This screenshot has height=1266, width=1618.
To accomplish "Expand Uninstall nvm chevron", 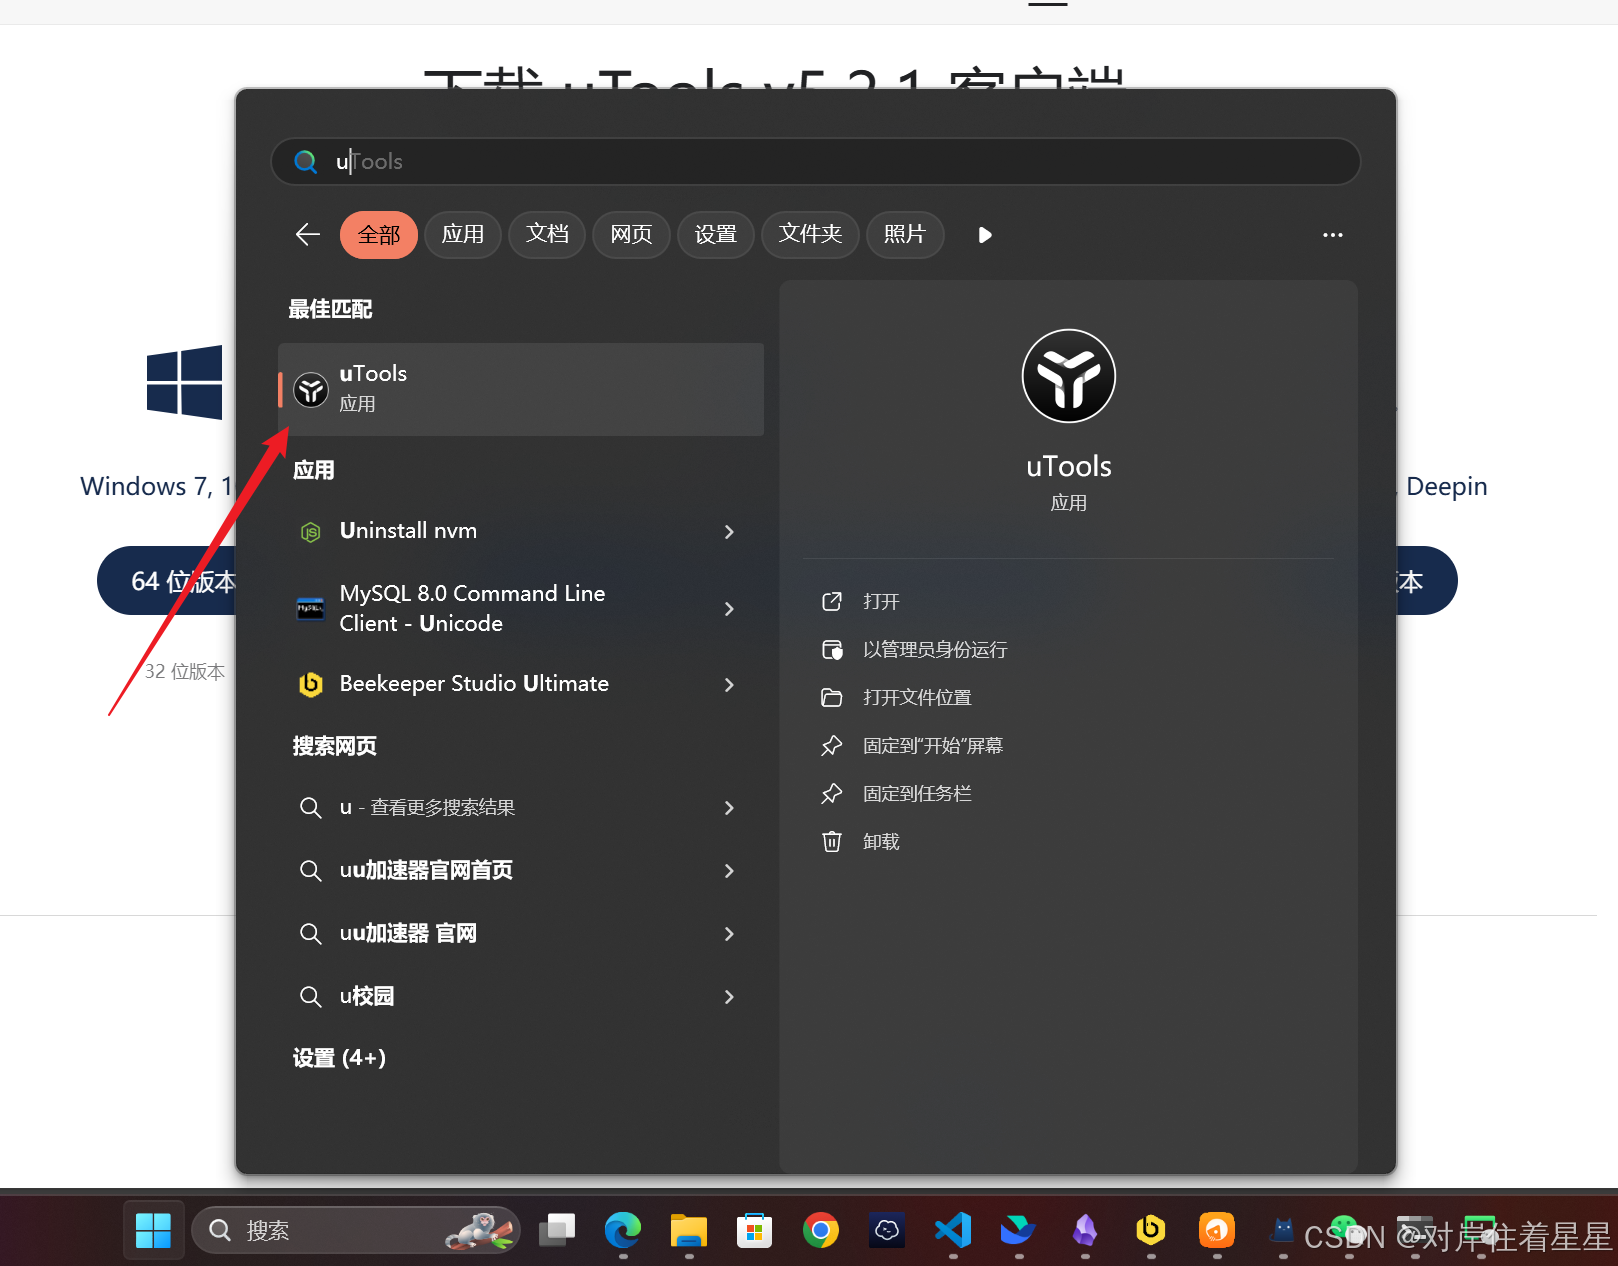I will click(729, 532).
